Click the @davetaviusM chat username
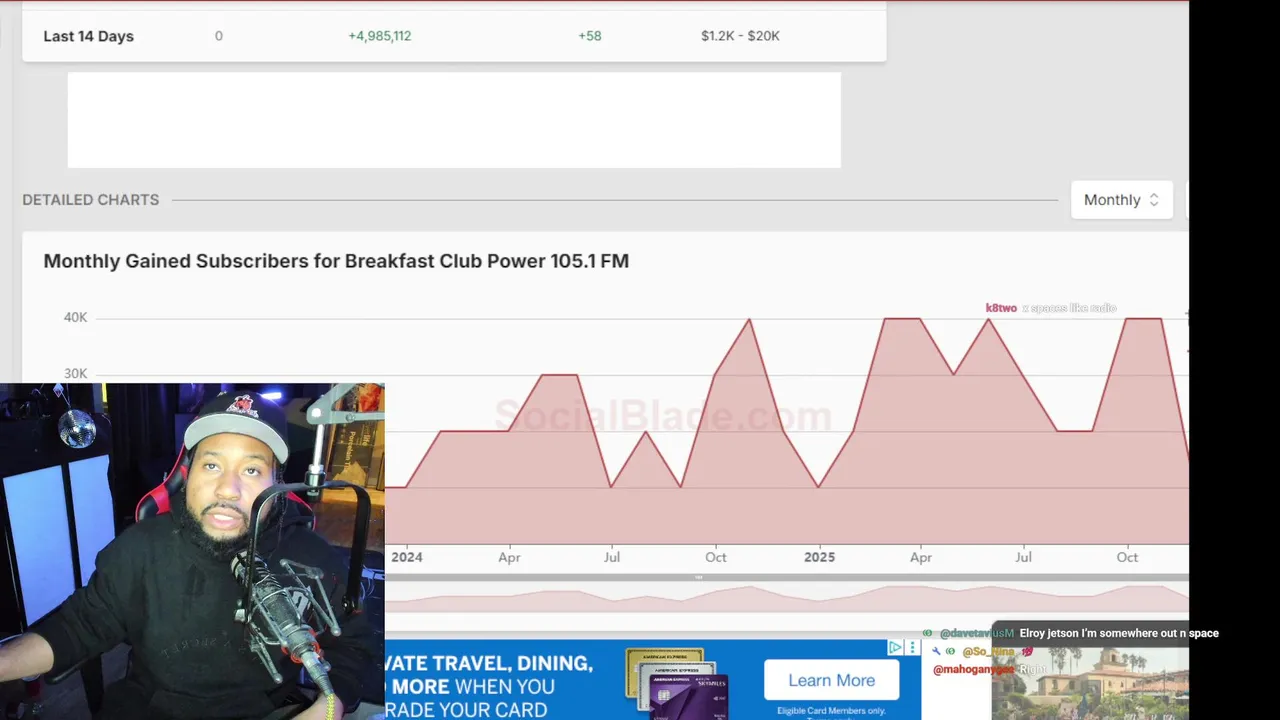Viewport: 1280px width, 720px height. click(x=977, y=633)
